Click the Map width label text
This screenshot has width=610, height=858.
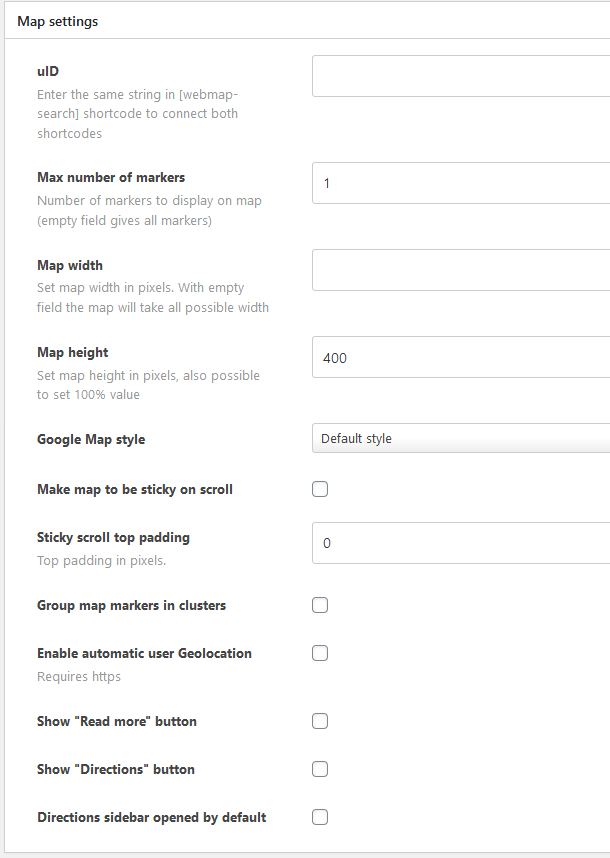[70, 265]
